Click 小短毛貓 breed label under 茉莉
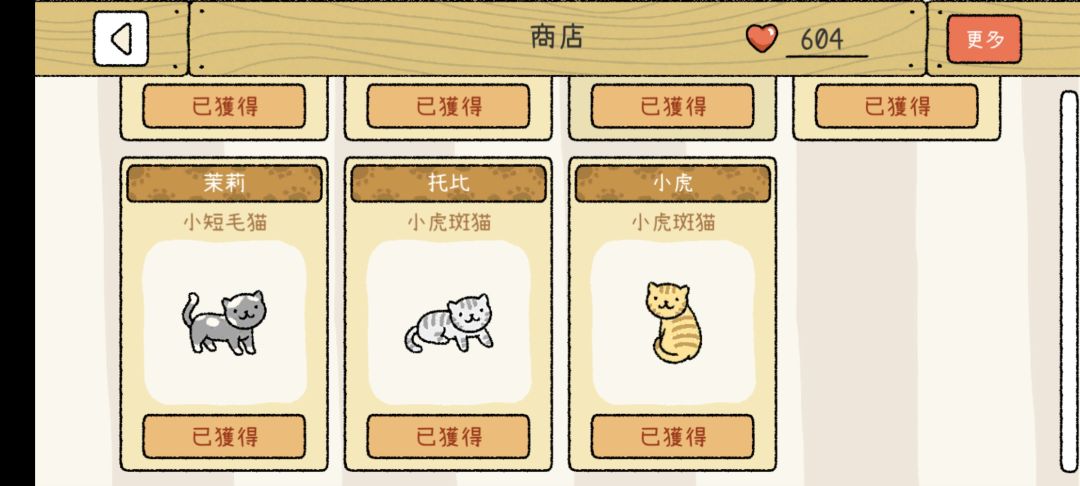1080x486 pixels. pyautogui.click(x=225, y=222)
